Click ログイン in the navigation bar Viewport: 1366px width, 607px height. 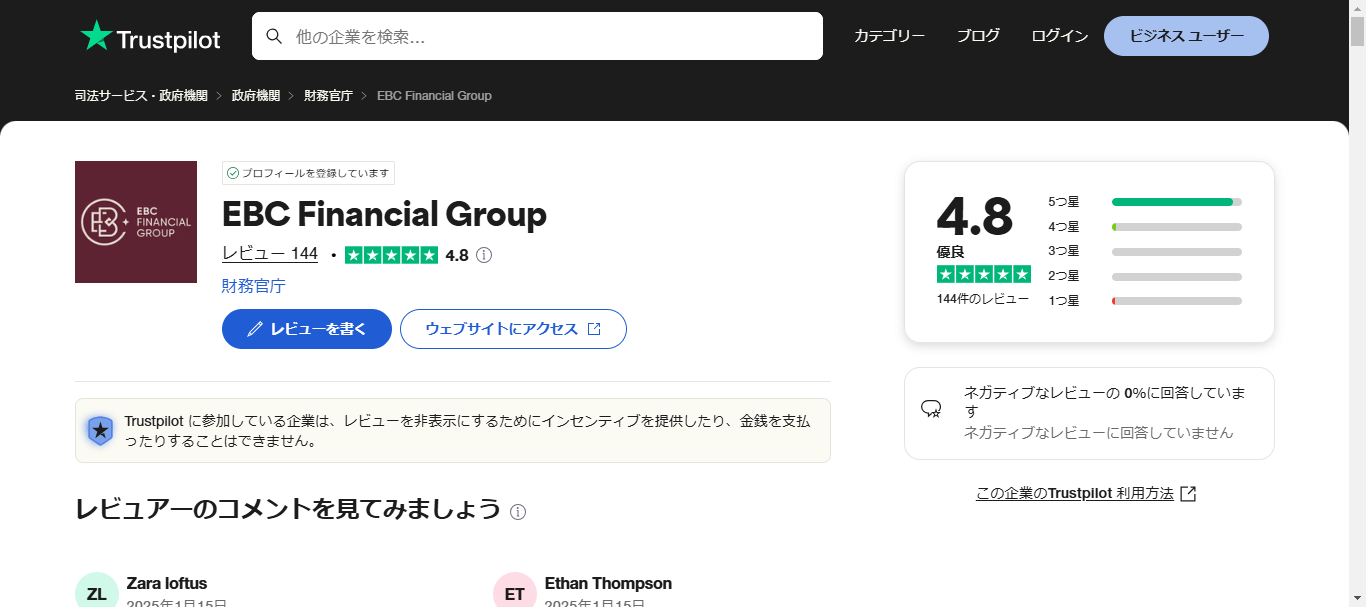click(1058, 35)
